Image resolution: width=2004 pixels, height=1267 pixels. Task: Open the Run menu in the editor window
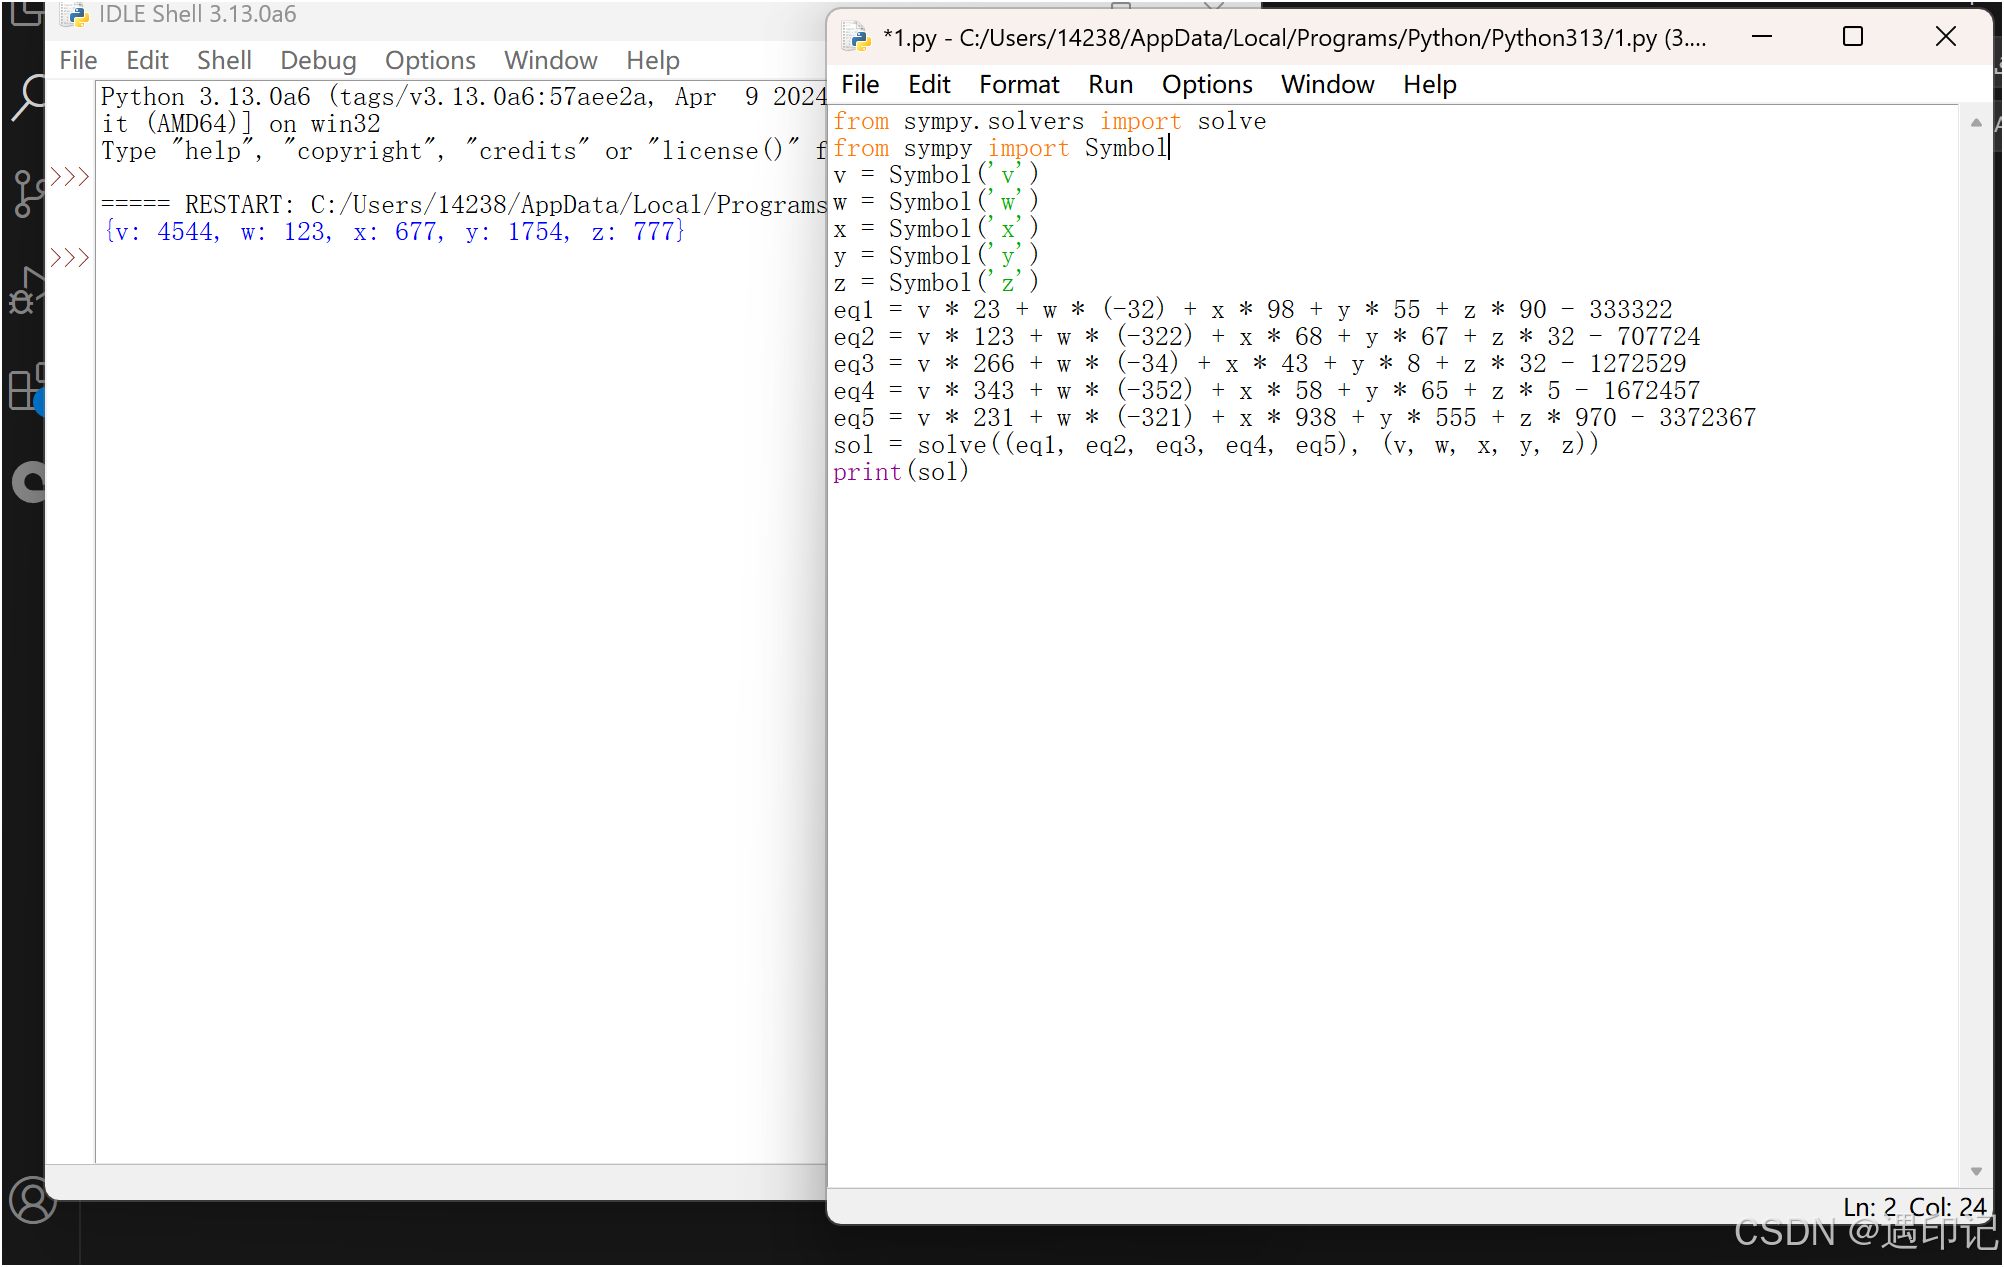[1110, 84]
